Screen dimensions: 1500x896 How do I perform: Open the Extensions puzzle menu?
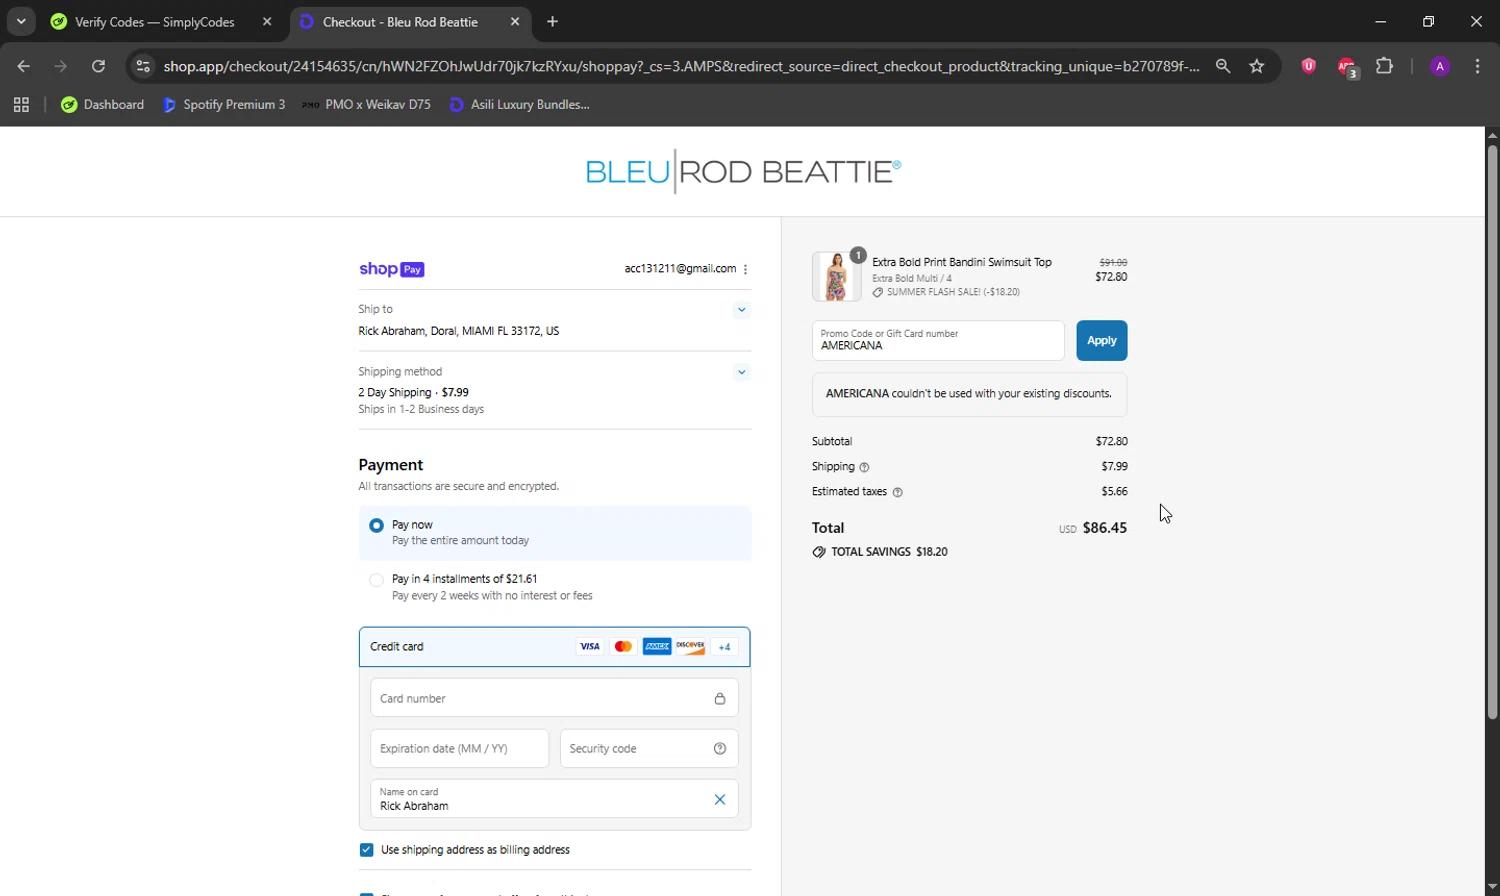[1384, 66]
